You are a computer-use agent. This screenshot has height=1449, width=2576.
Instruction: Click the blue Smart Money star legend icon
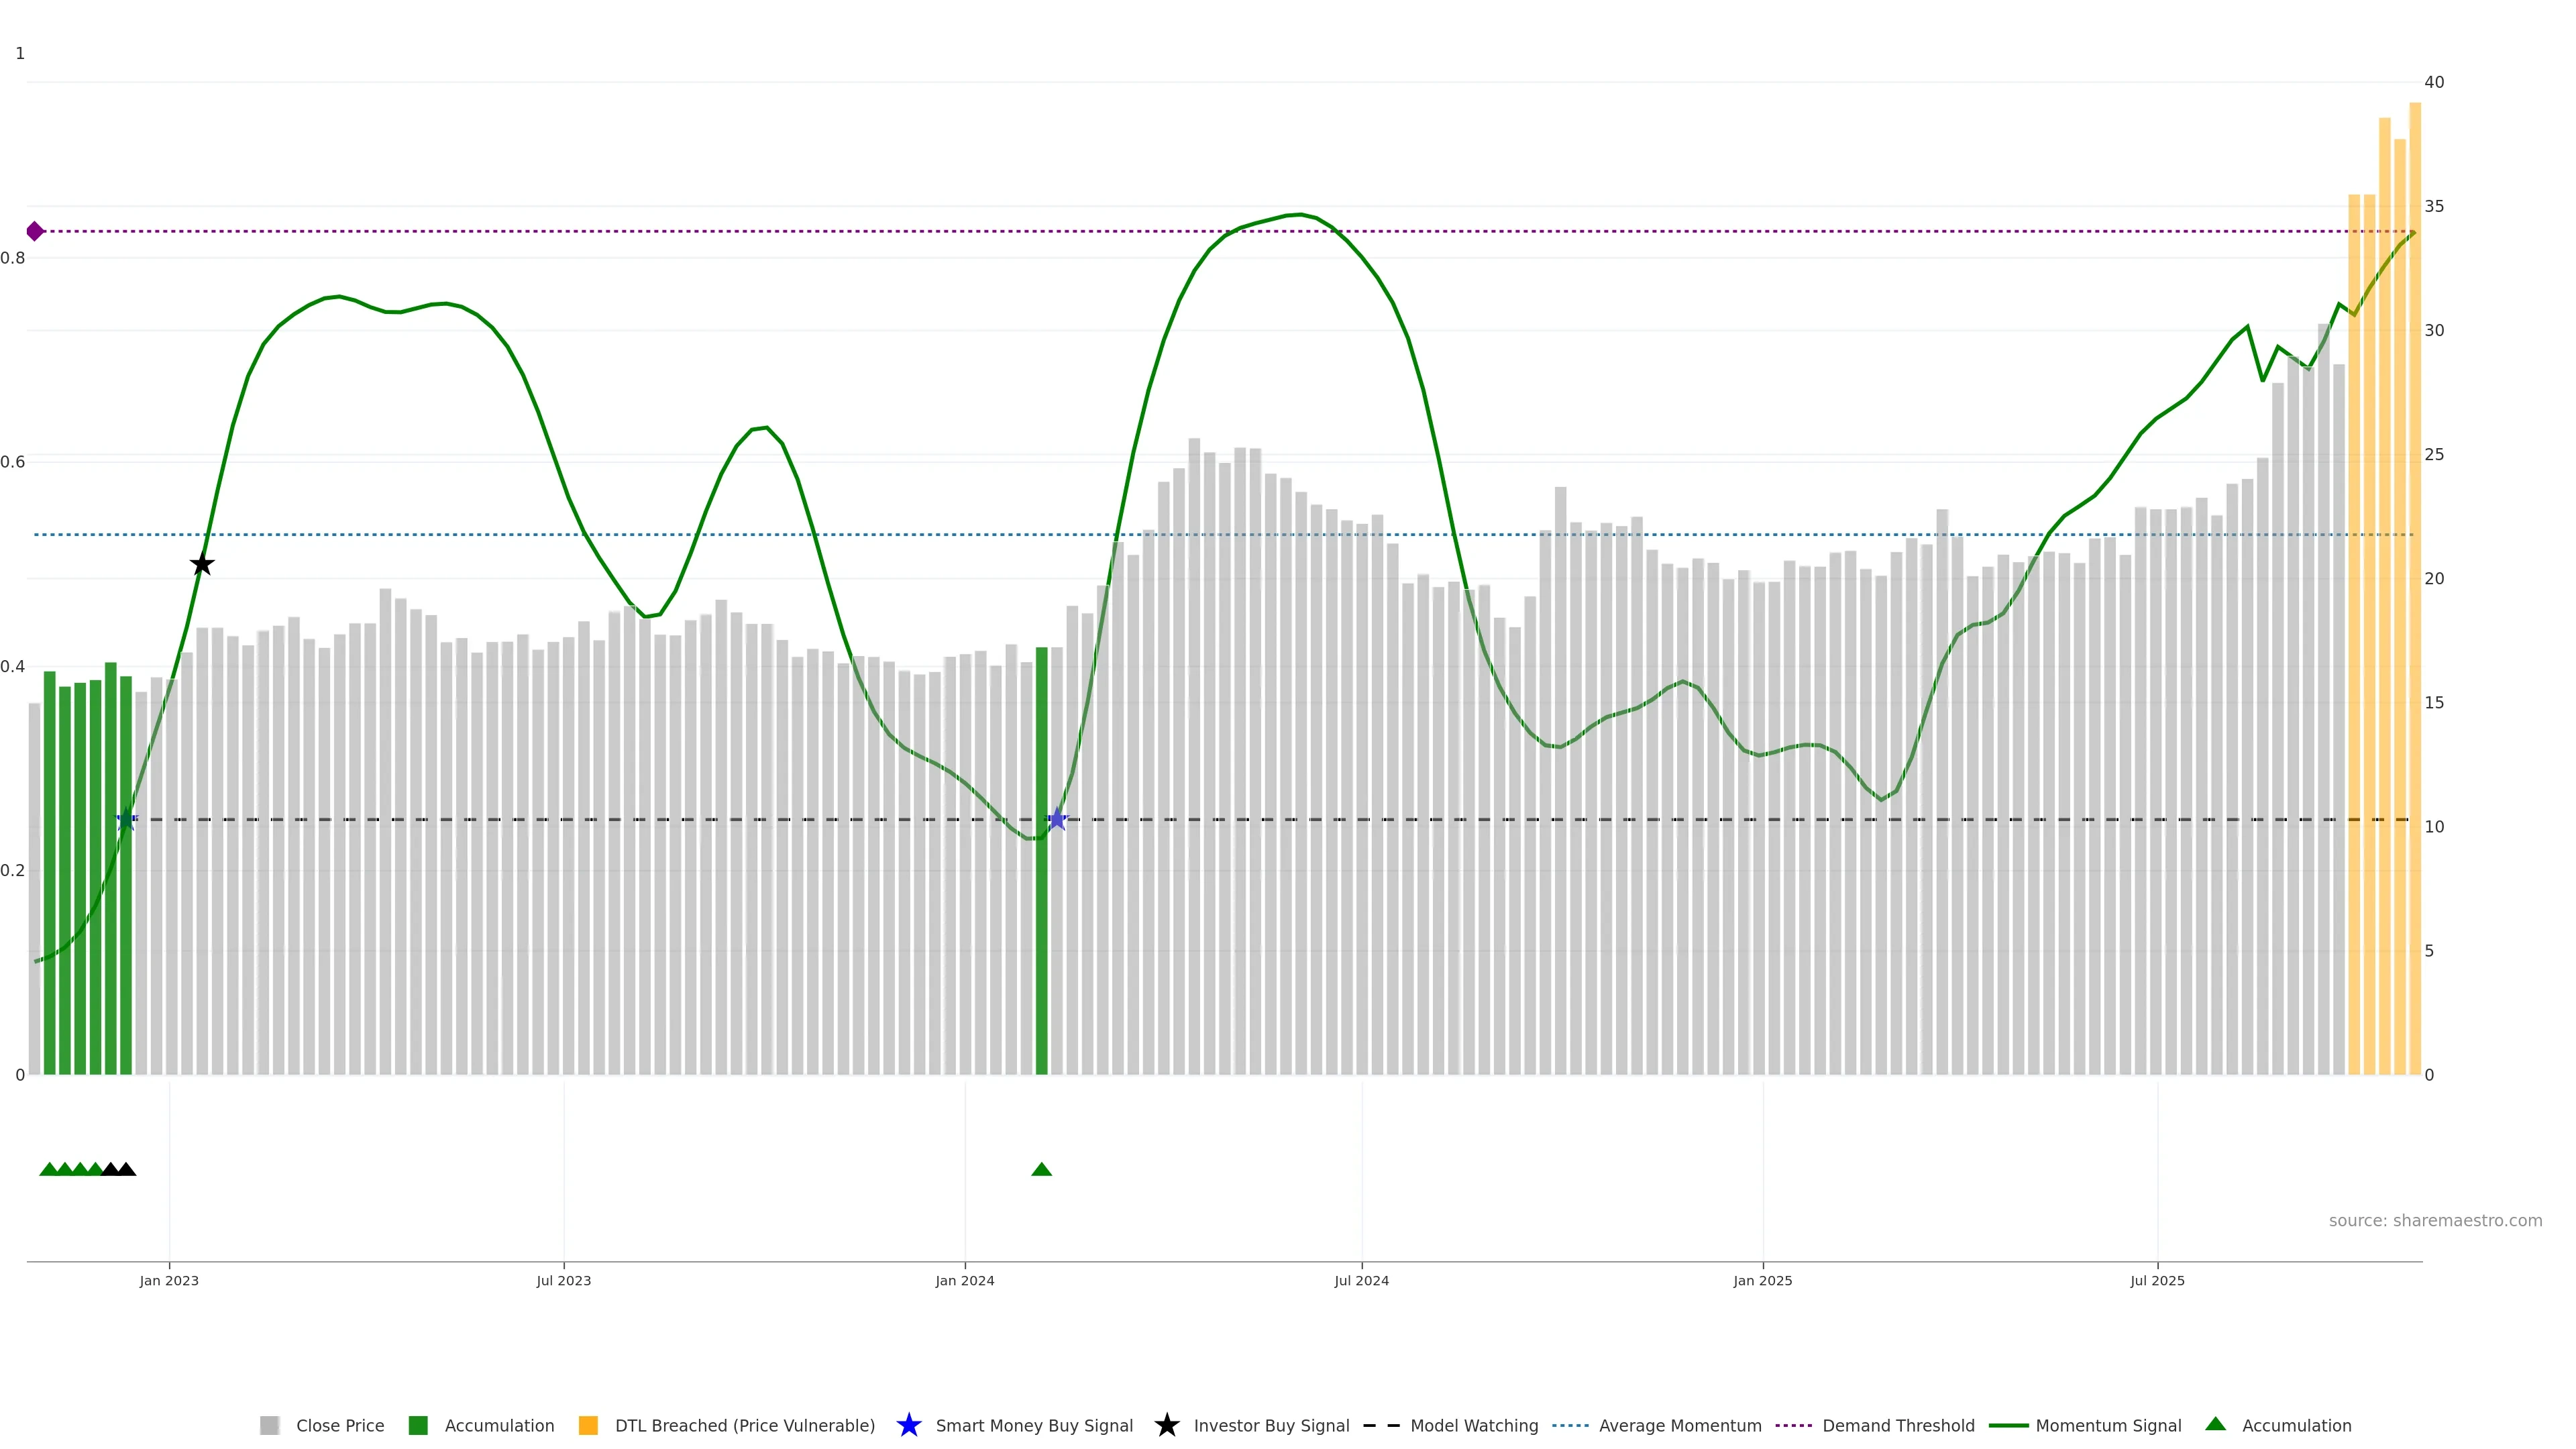point(908,1425)
